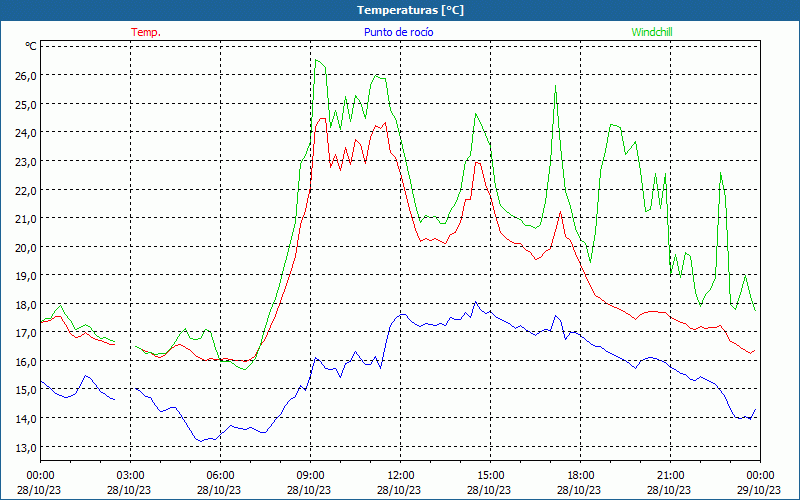This screenshot has height=500, width=800.
Task: Click the 22,0 y-axis value
Action: click(x=26, y=190)
